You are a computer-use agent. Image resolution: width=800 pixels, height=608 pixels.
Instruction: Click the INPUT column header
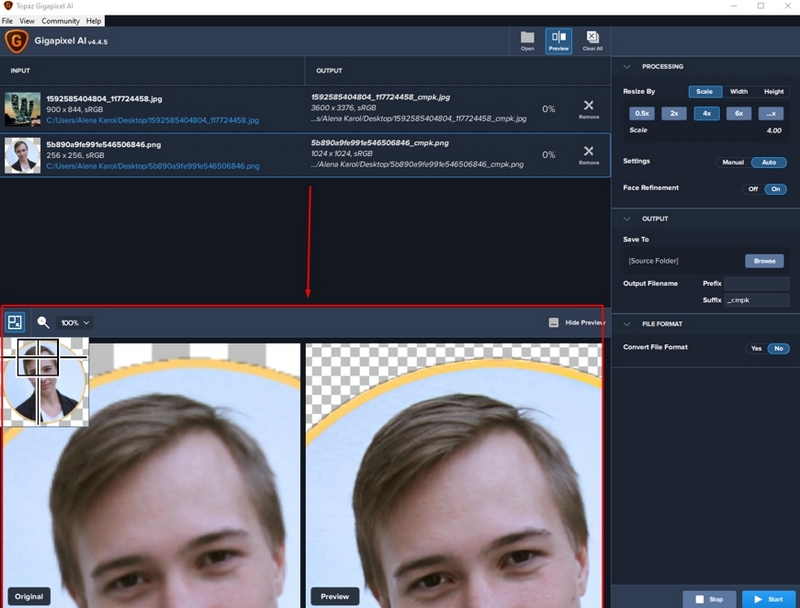coord(20,70)
